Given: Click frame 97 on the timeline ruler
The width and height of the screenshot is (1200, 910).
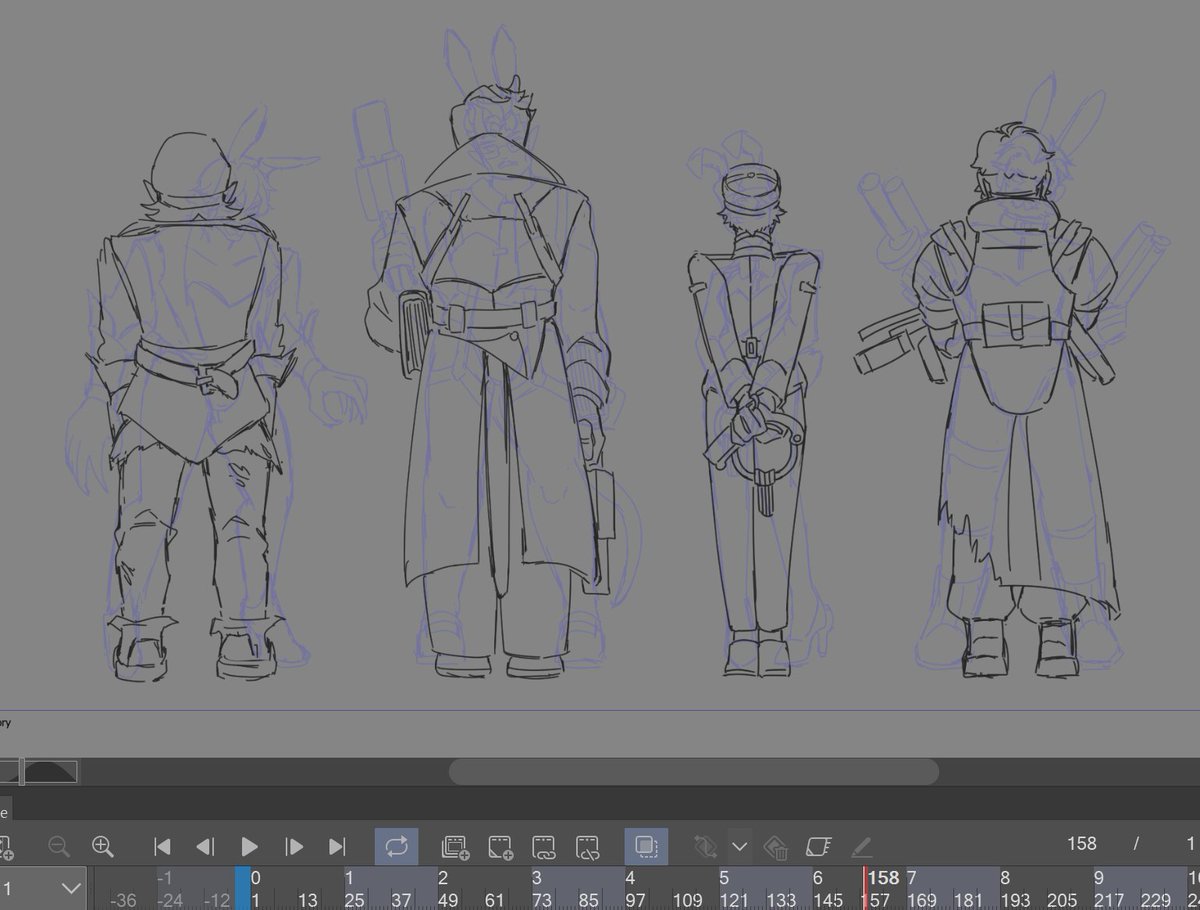Looking at the screenshot, I should click(x=635, y=900).
